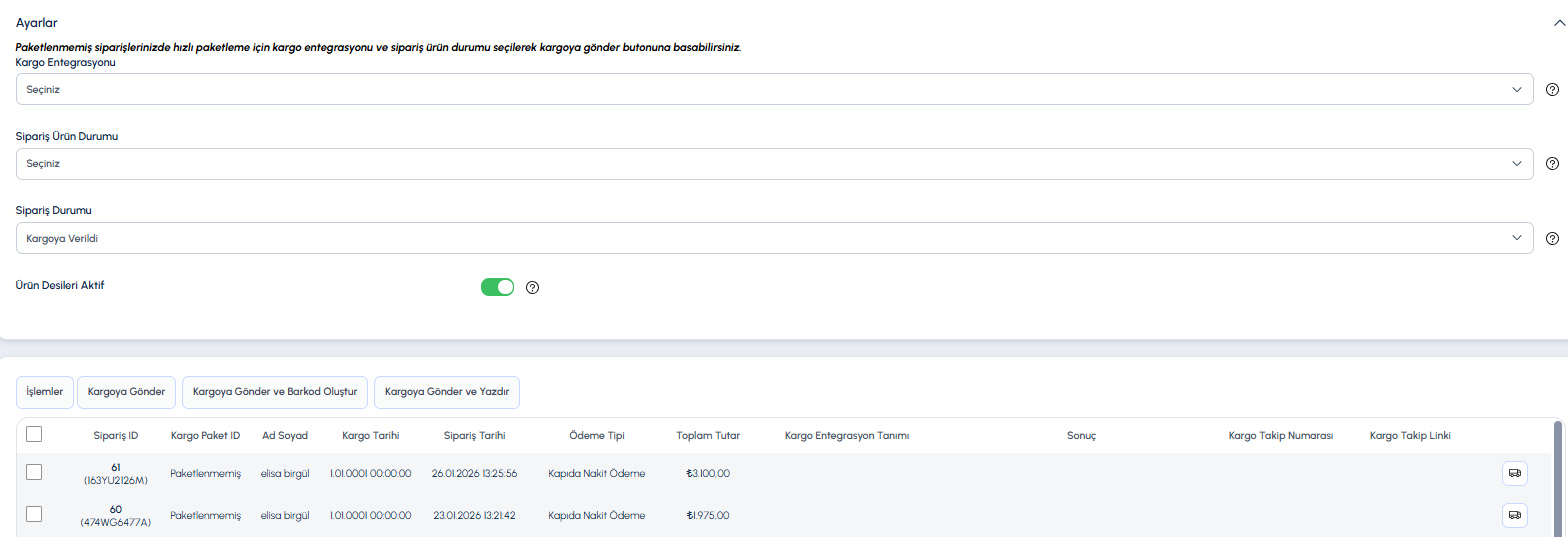Click truck icon for order 61
Screen dimensions: 1568x537
[x=1514, y=473]
